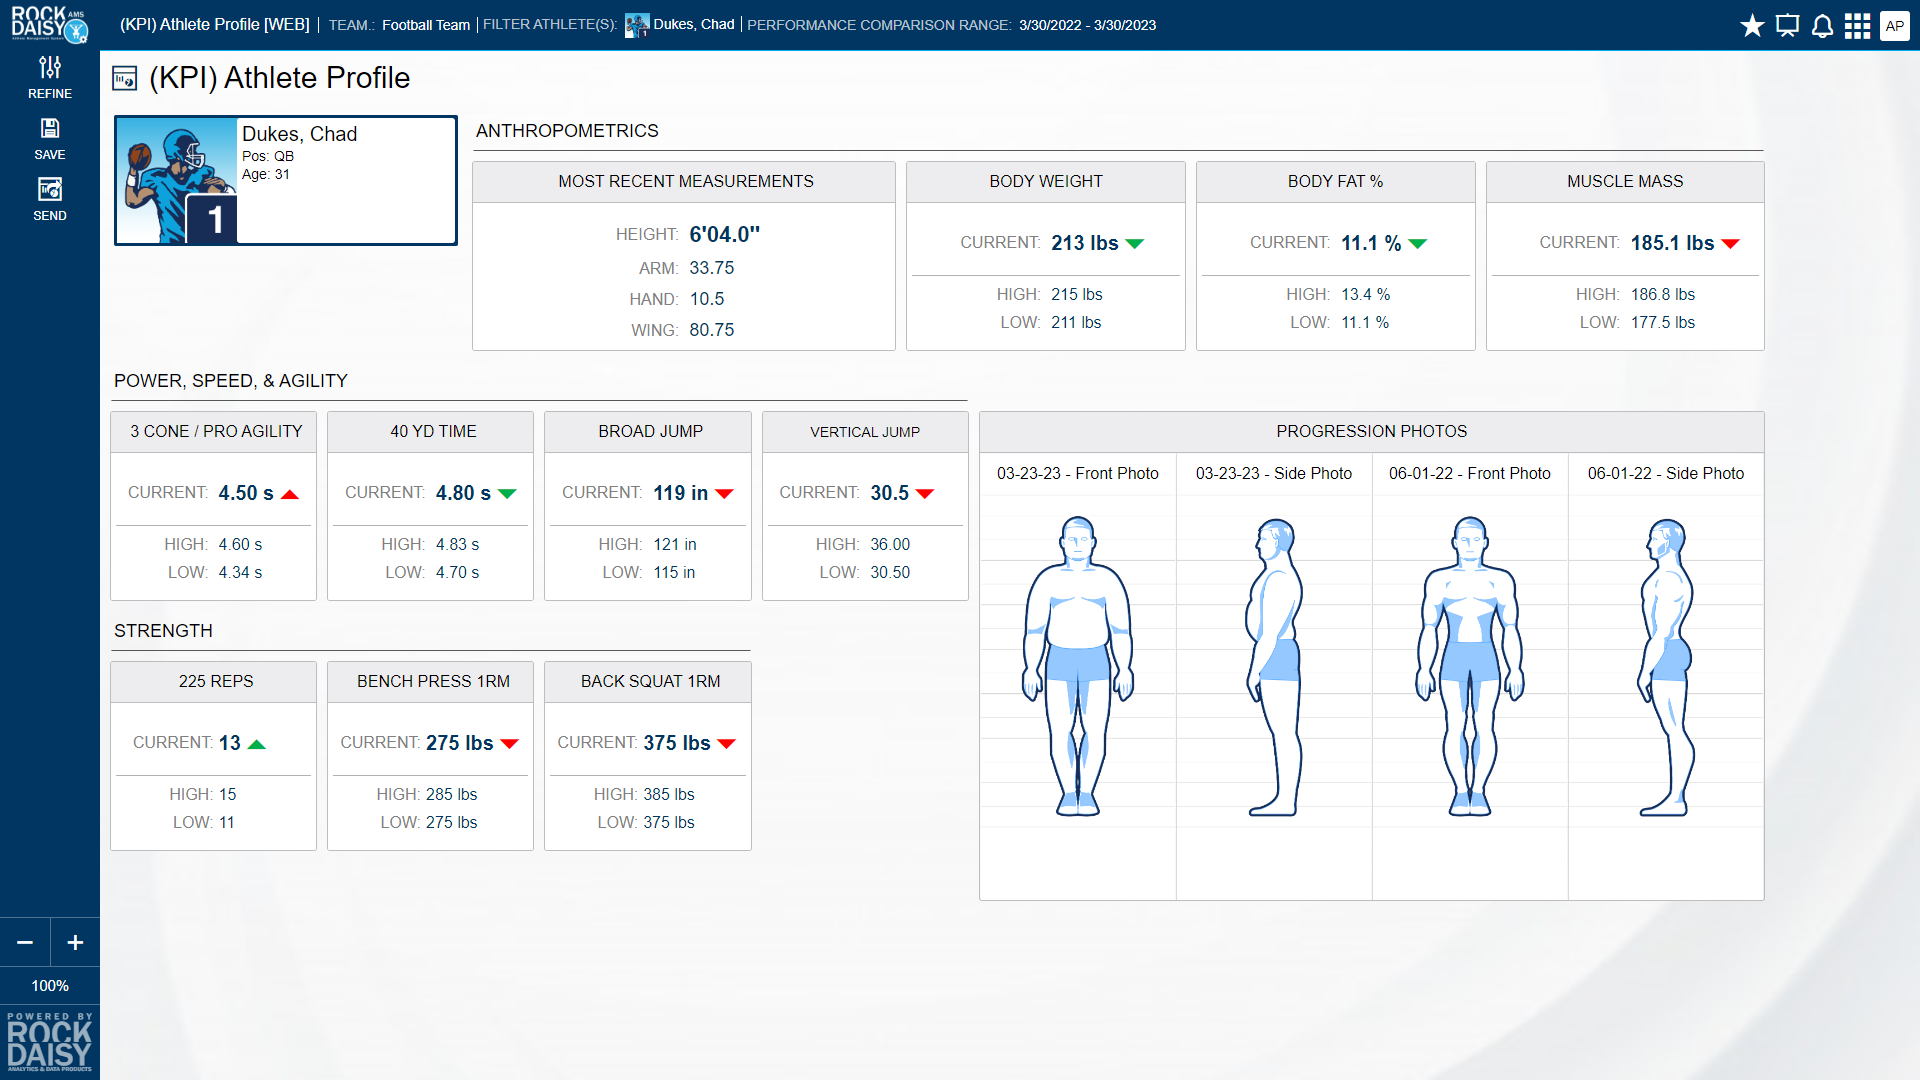The height and width of the screenshot is (1080, 1920).
Task: Click the Rock Daisy AMS logo
Action: pos(49,24)
